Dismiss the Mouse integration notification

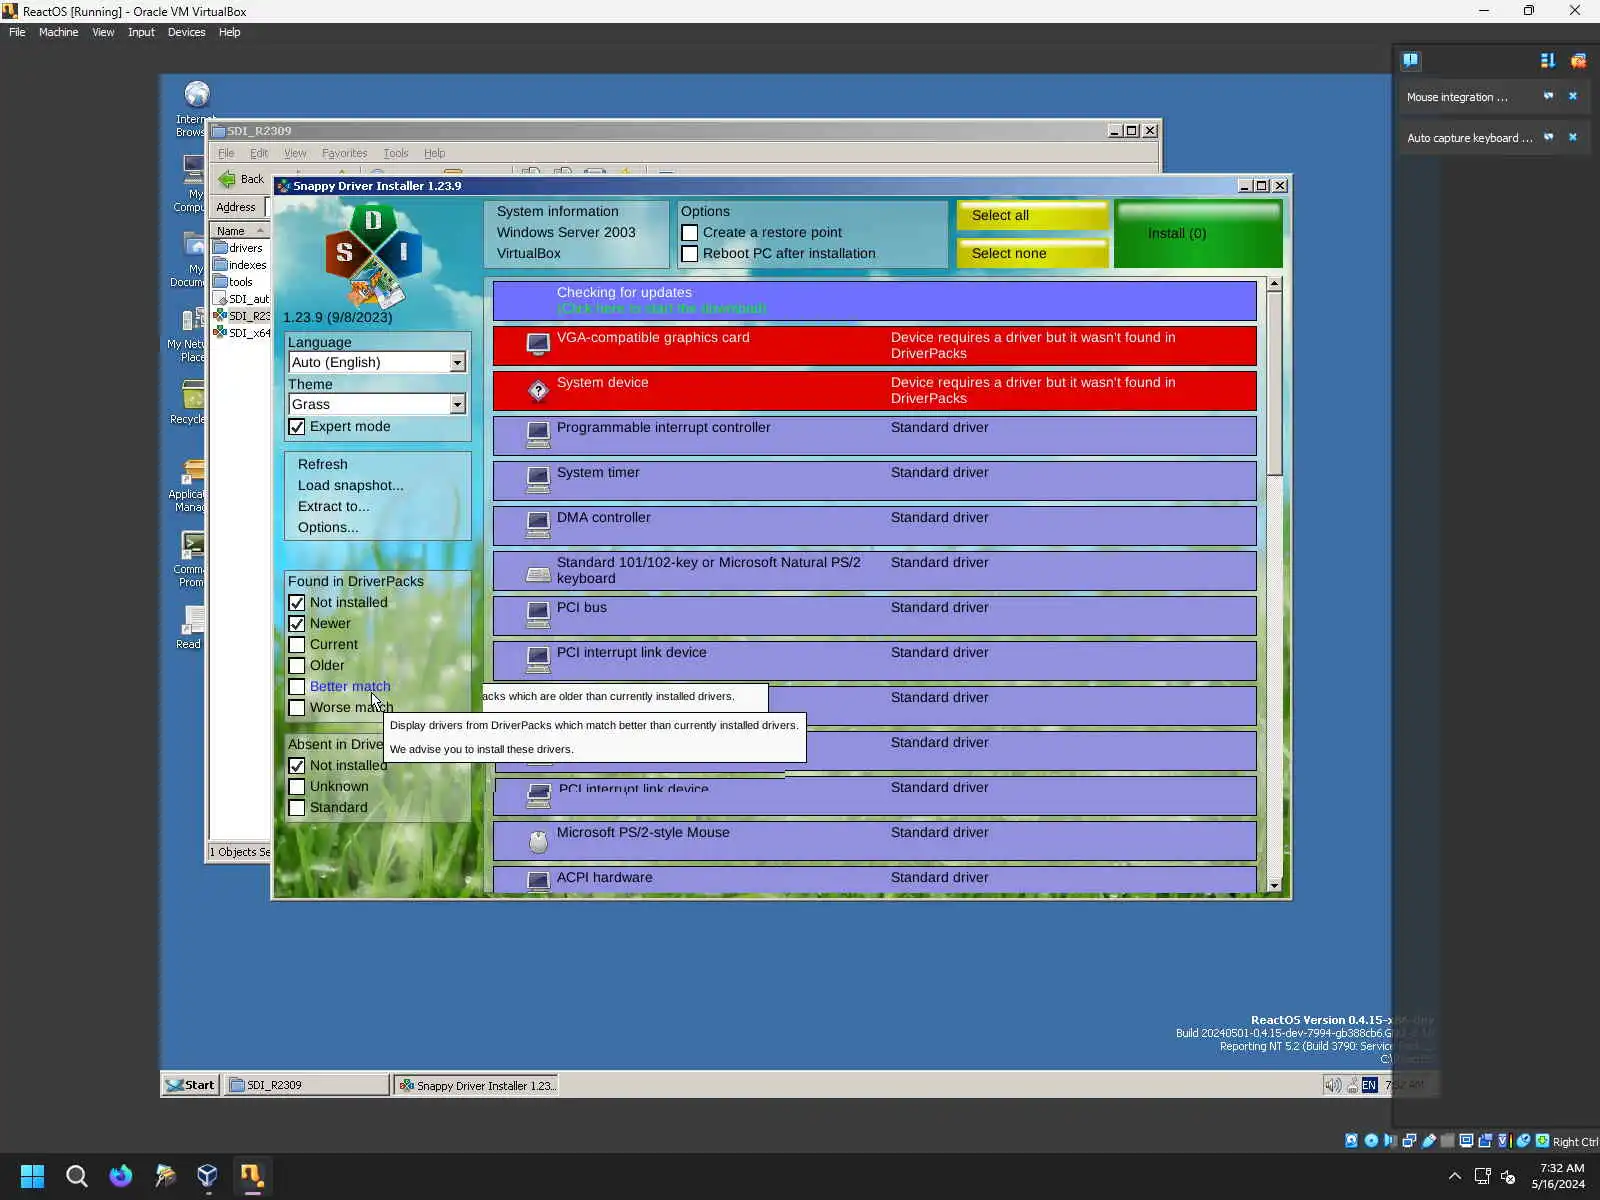click(x=1573, y=96)
